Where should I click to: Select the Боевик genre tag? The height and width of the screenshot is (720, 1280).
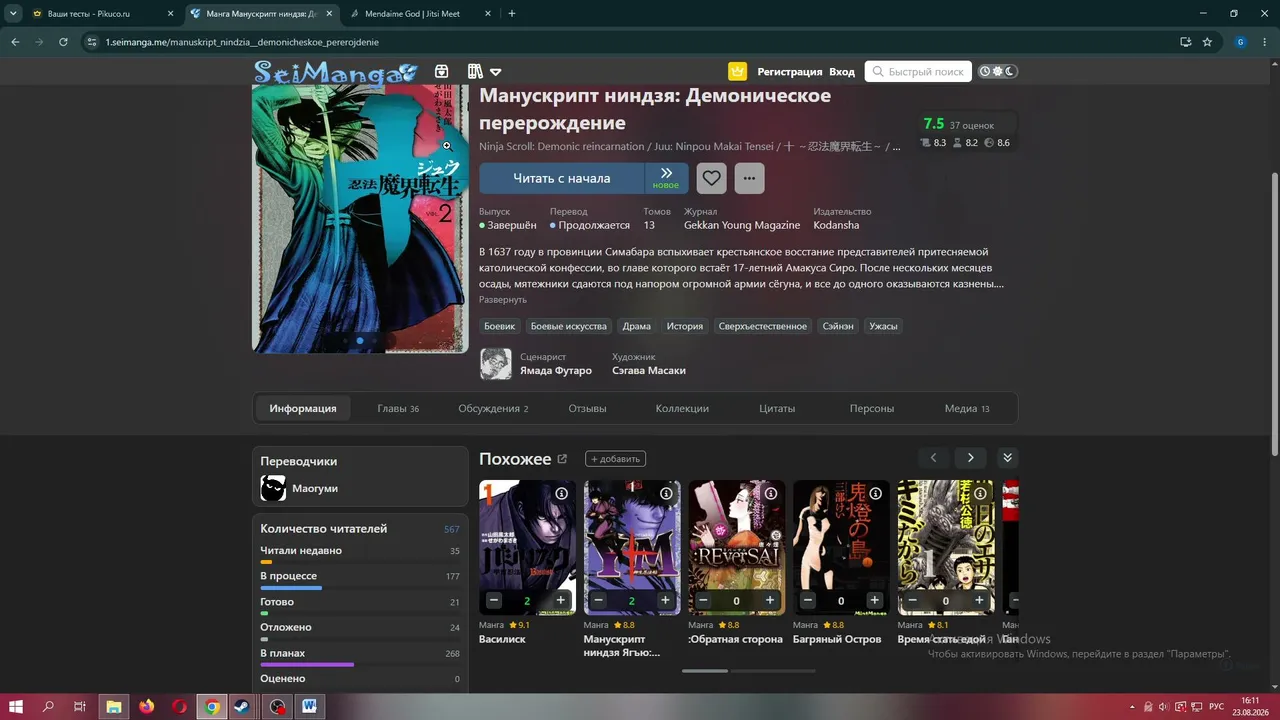click(x=499, y=326)
